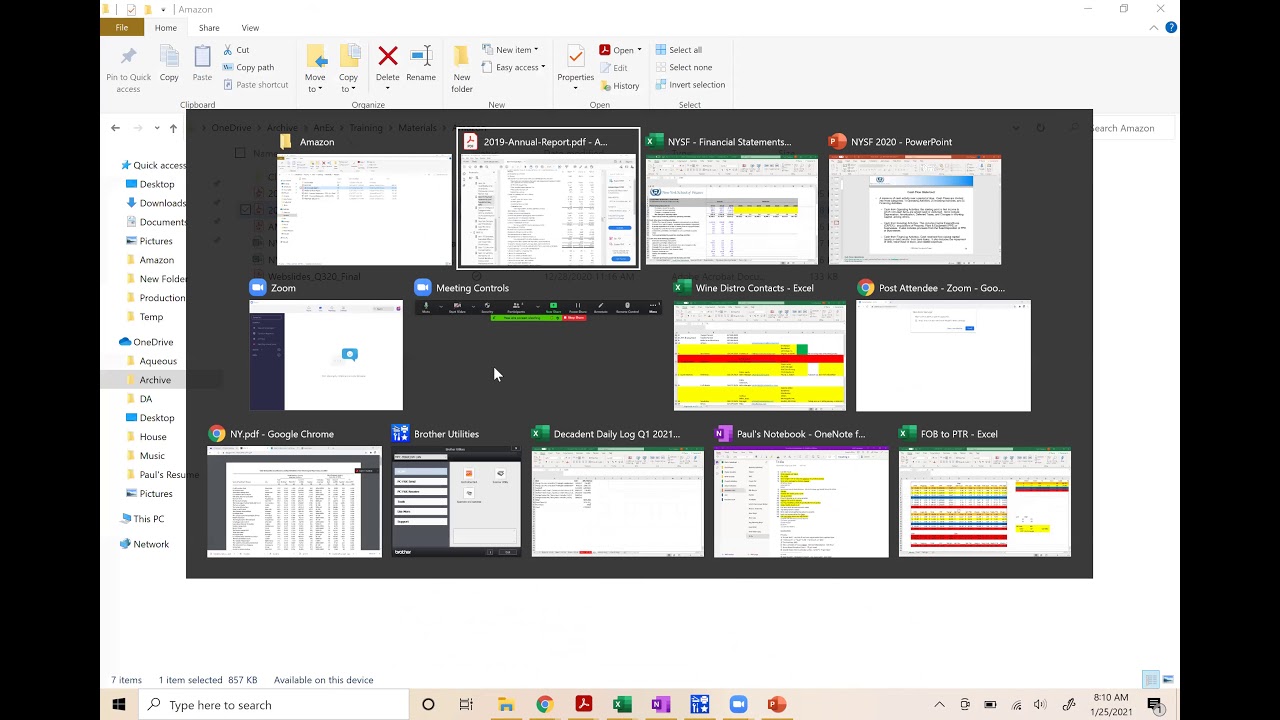The image size is (1280, 720).
Task: Switch to NYSF Financial Statements Excel thumbnail
Action: point(732,200)
